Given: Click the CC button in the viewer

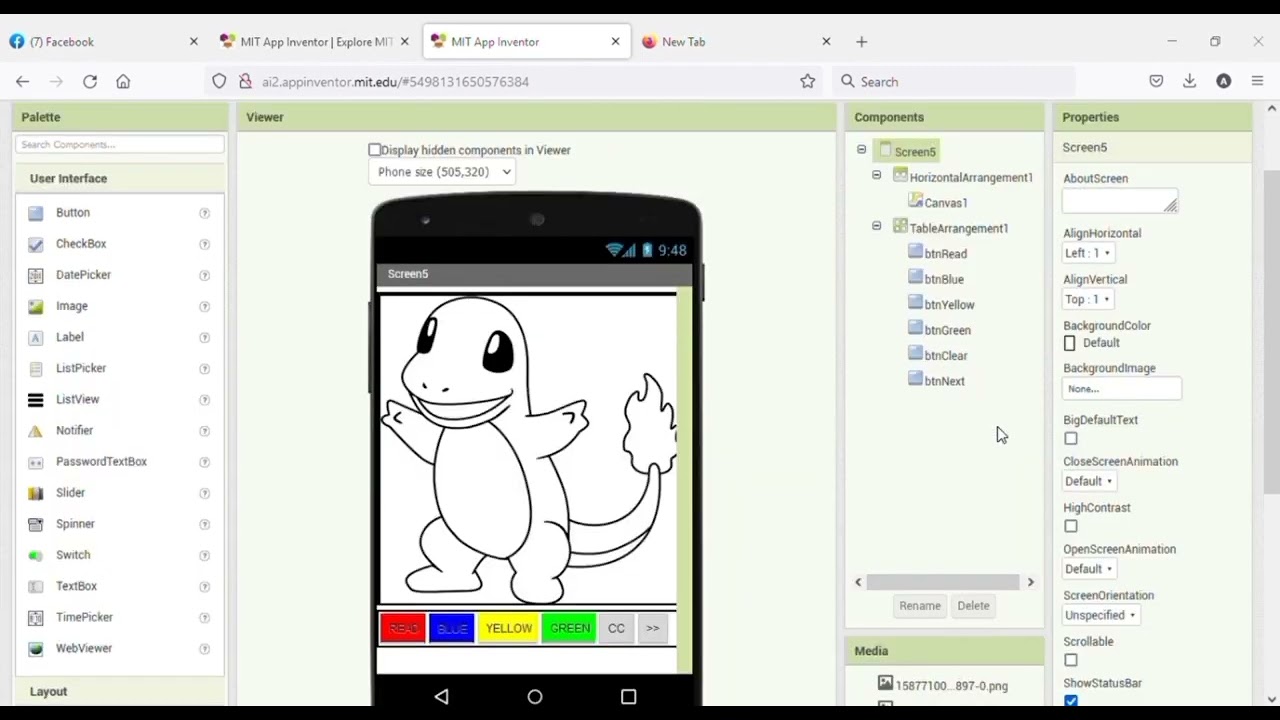Looking at the screenshot, I should 616,628.
